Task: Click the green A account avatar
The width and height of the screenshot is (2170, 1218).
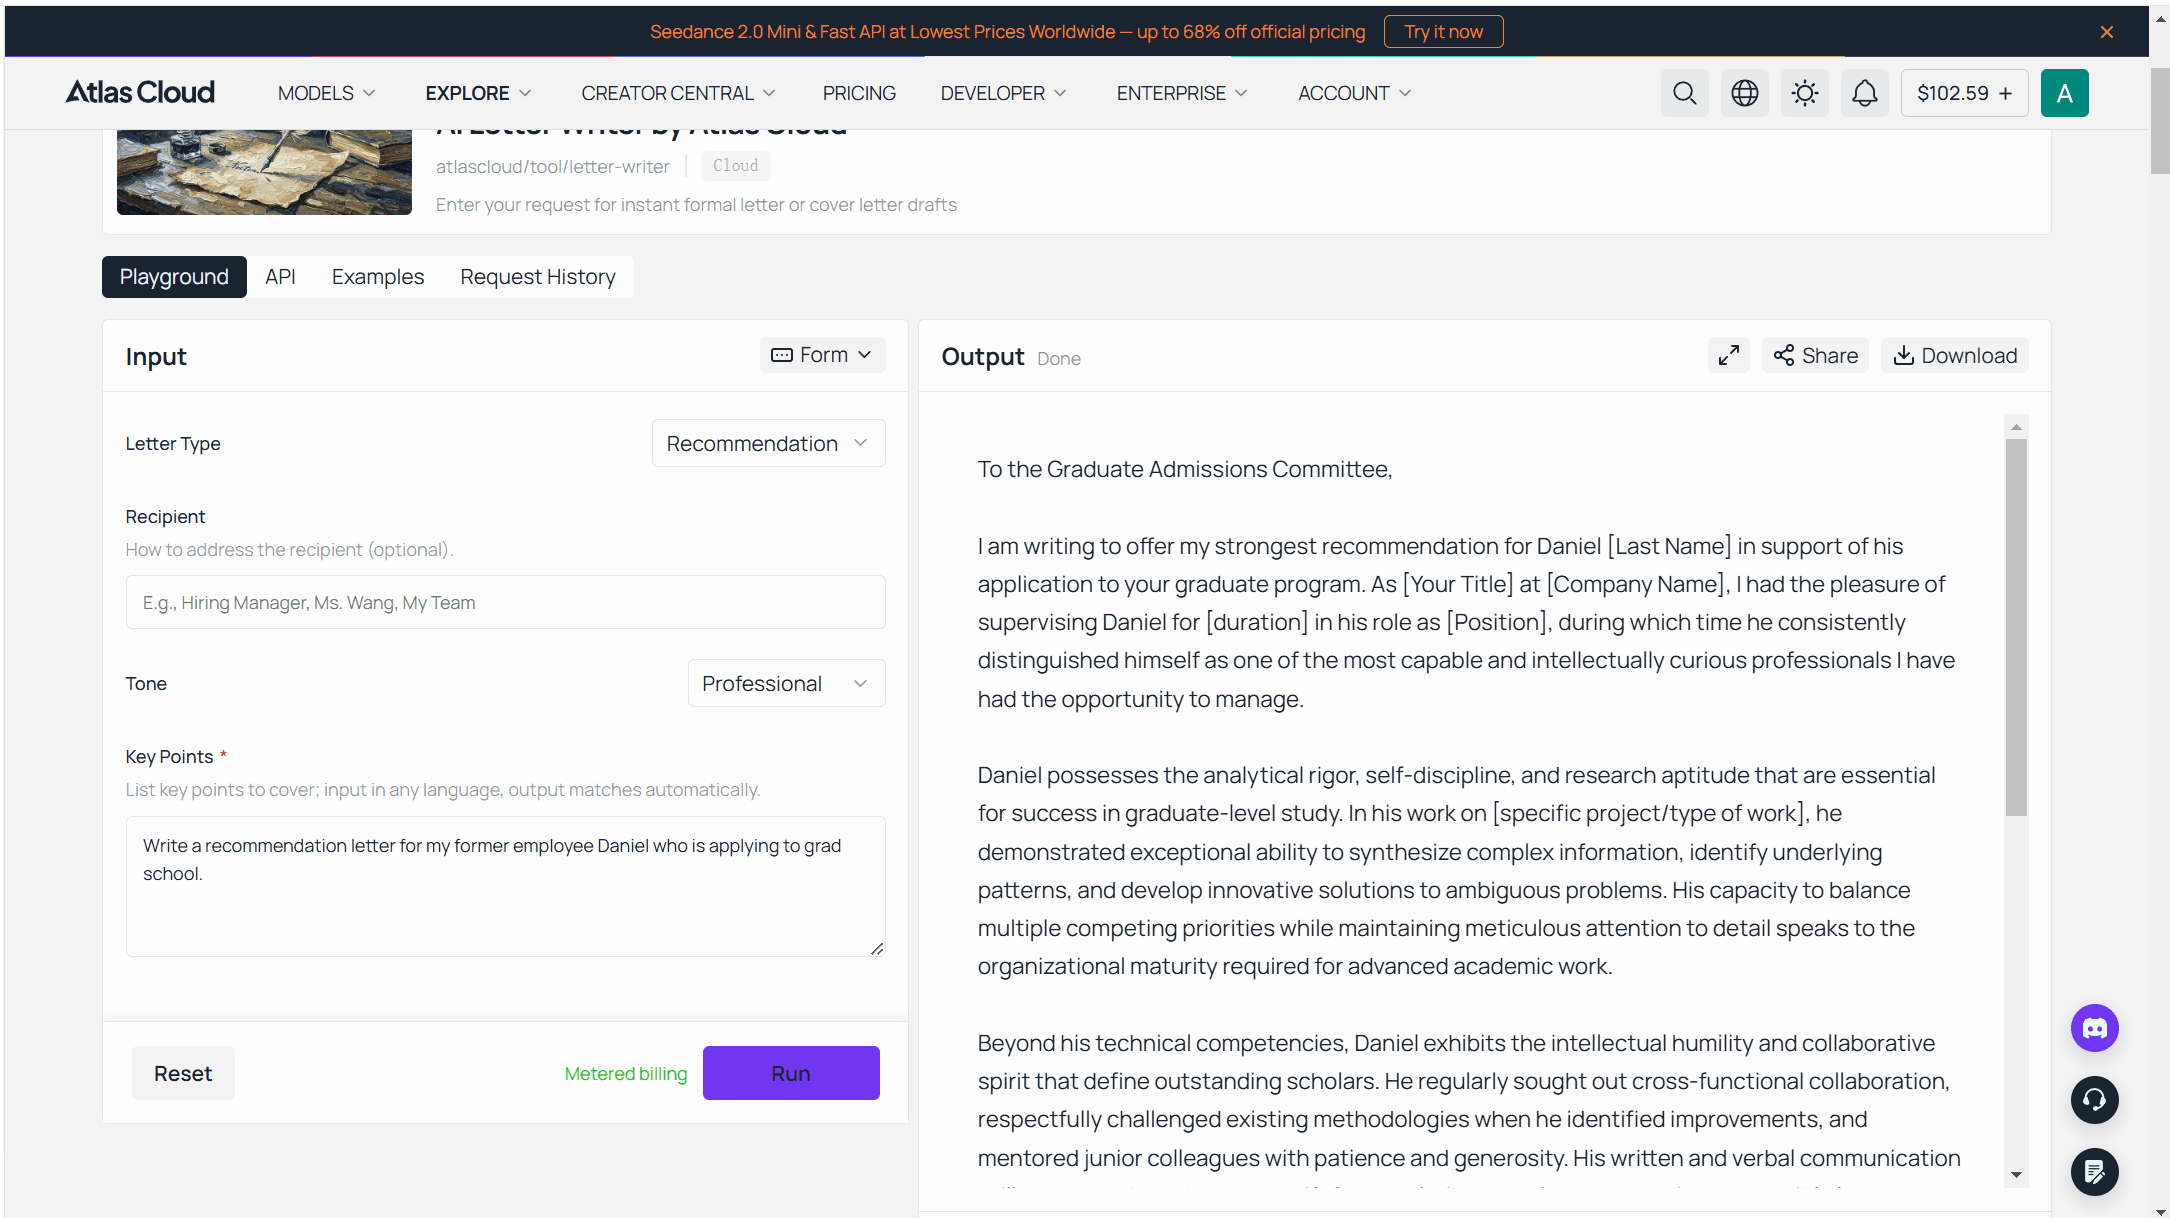Action: [2064, 93]
